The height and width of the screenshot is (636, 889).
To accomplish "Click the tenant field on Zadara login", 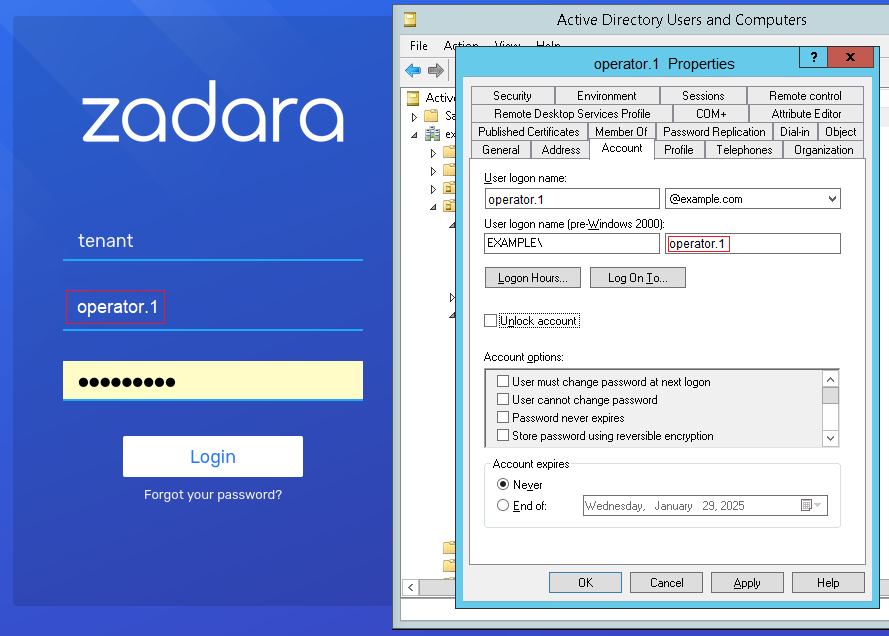I will pyautogui.click(x=213, y=241).
